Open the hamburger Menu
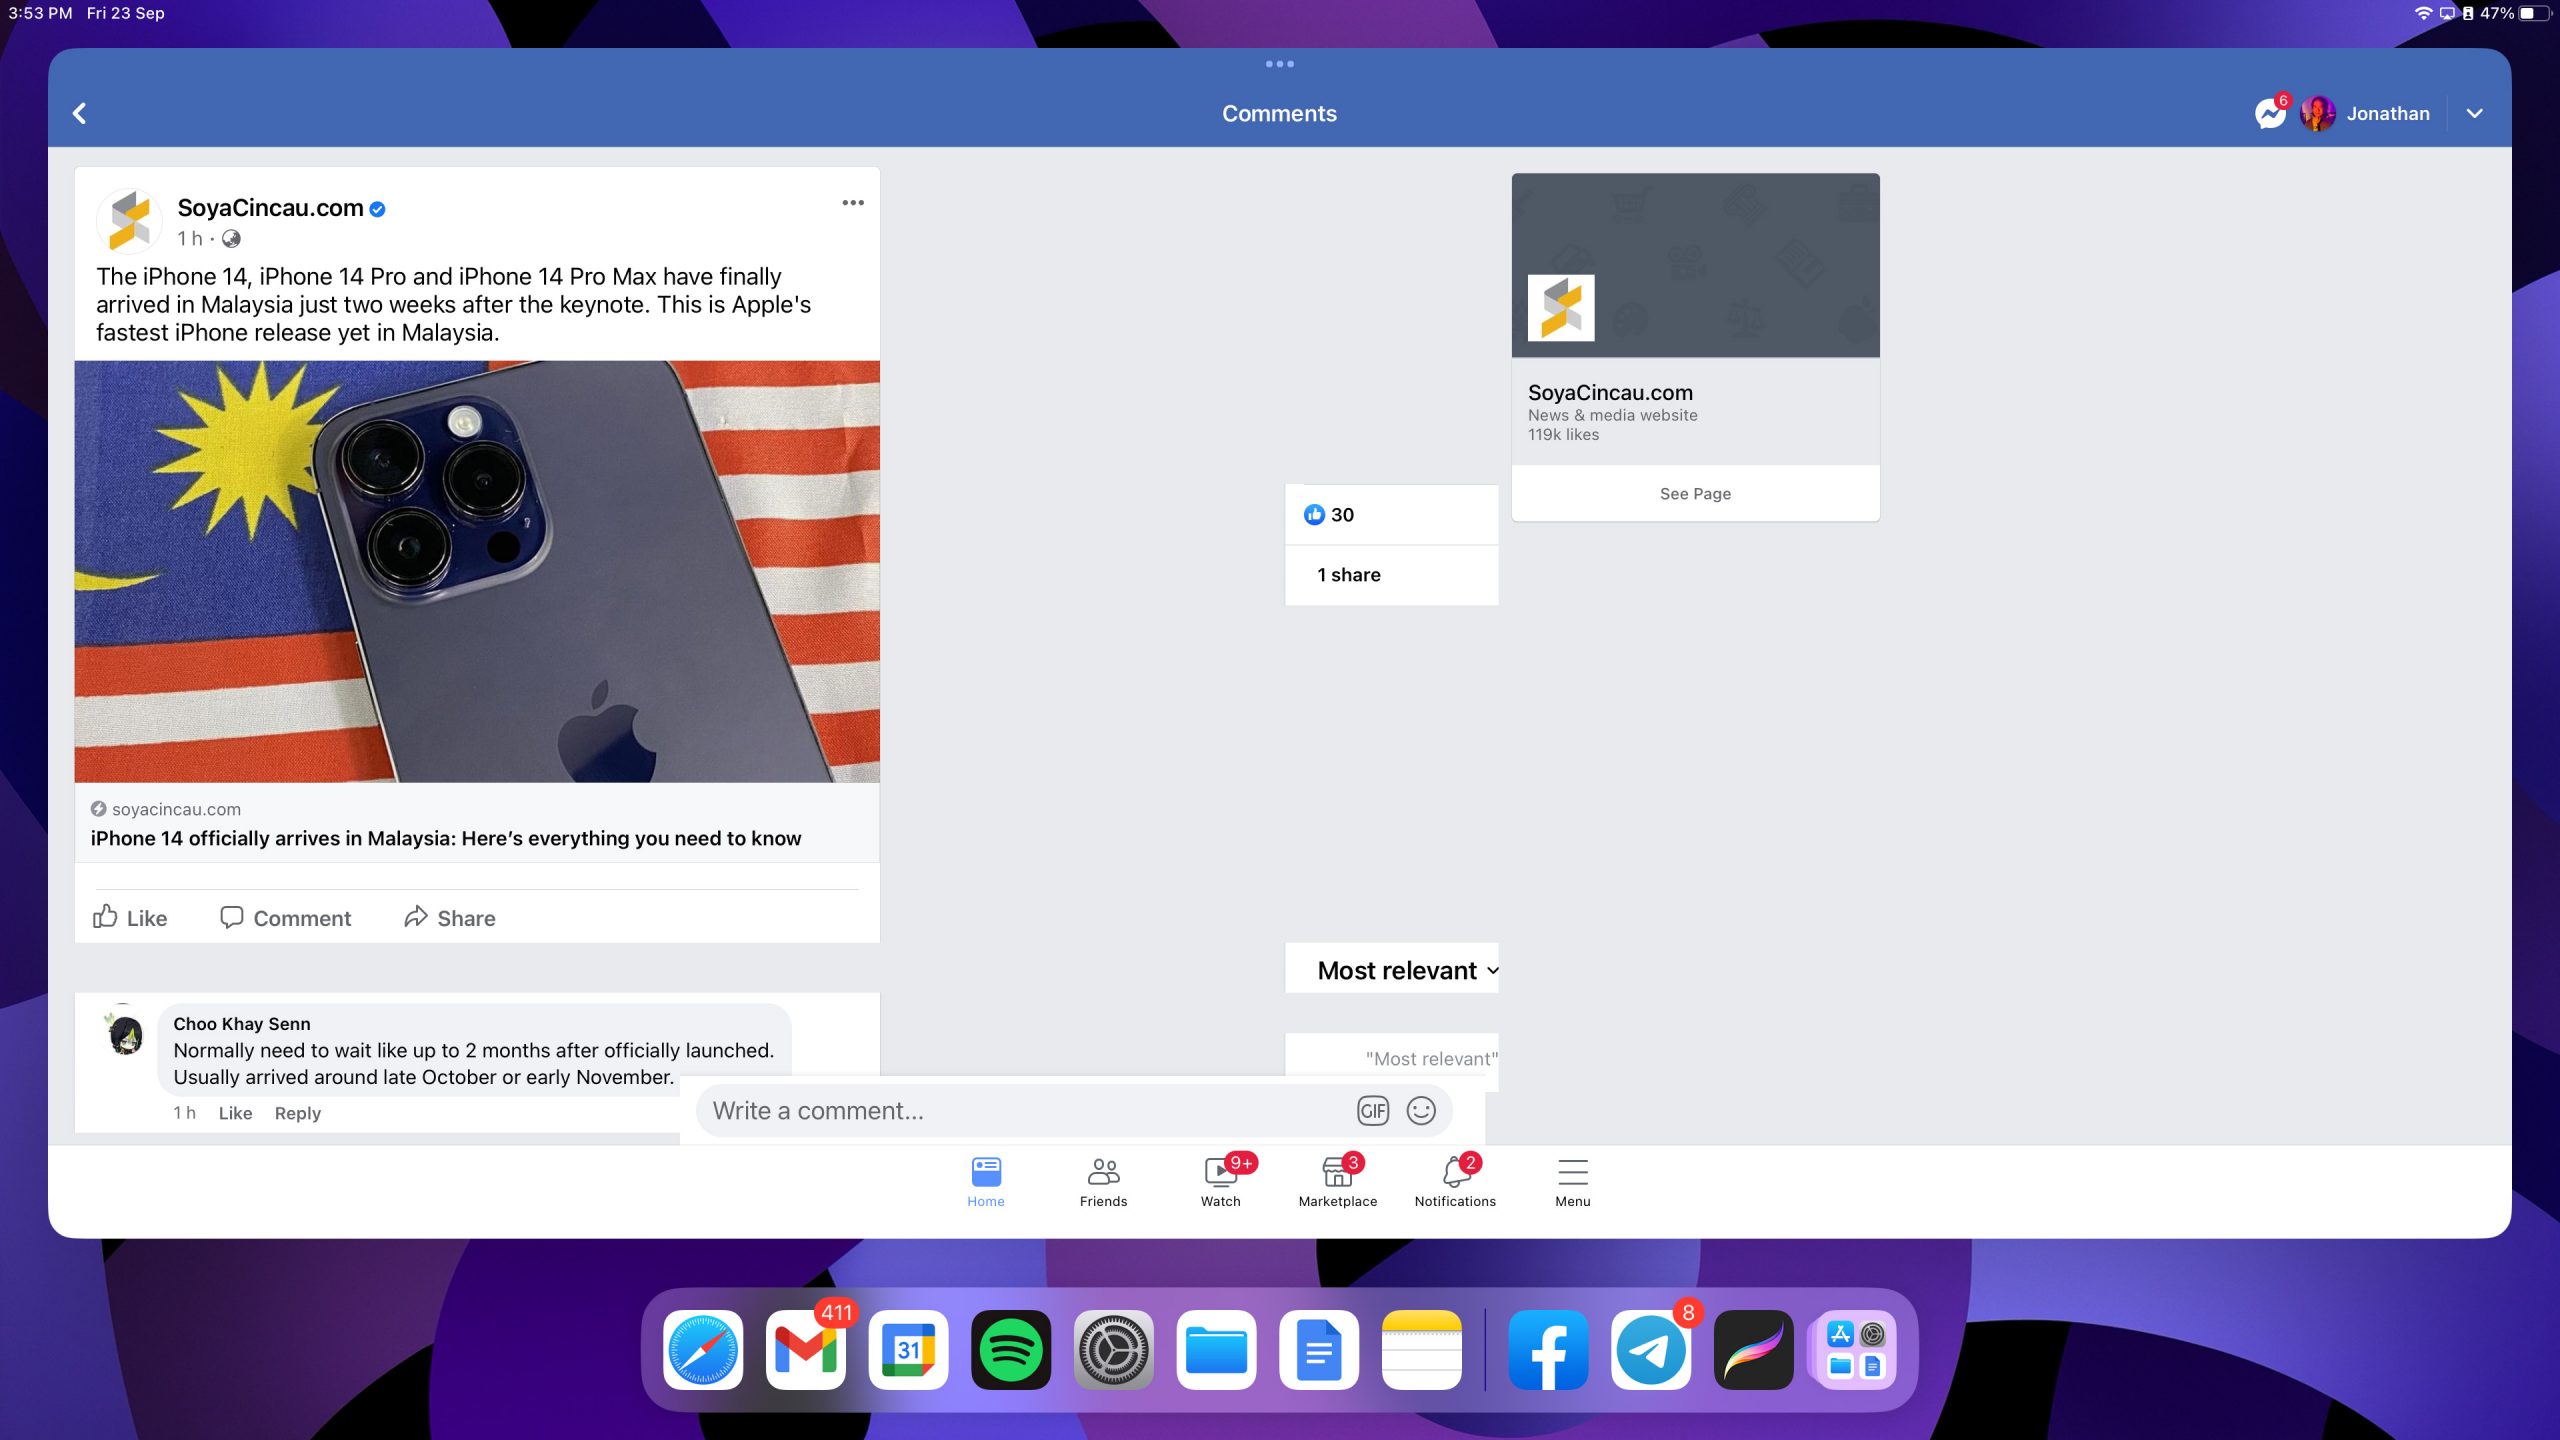 pyautogui.click(x=1572, y=1180)
